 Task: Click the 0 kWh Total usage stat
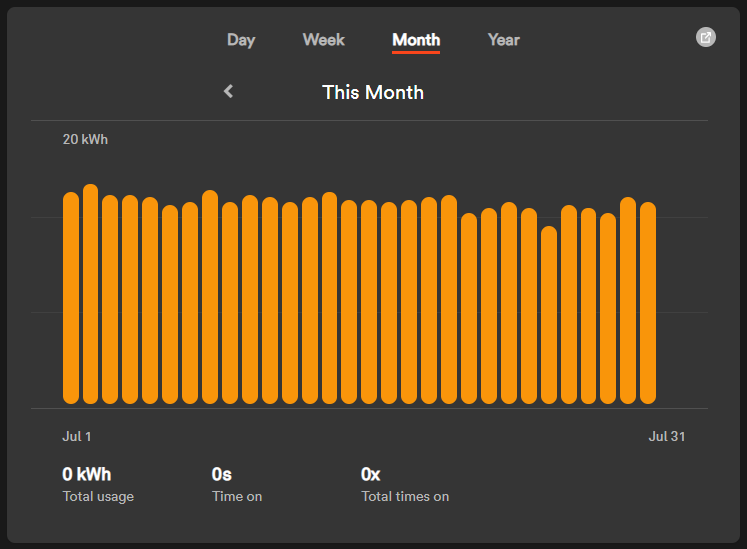98,484
